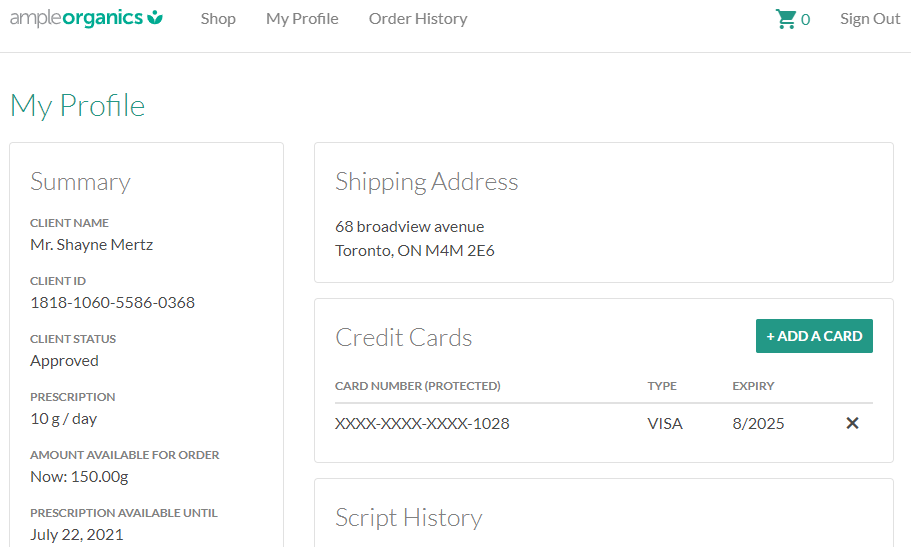Click the cart item count number
Screen dimensions: 911x547
pyautogui.click(x=805, y=20)
